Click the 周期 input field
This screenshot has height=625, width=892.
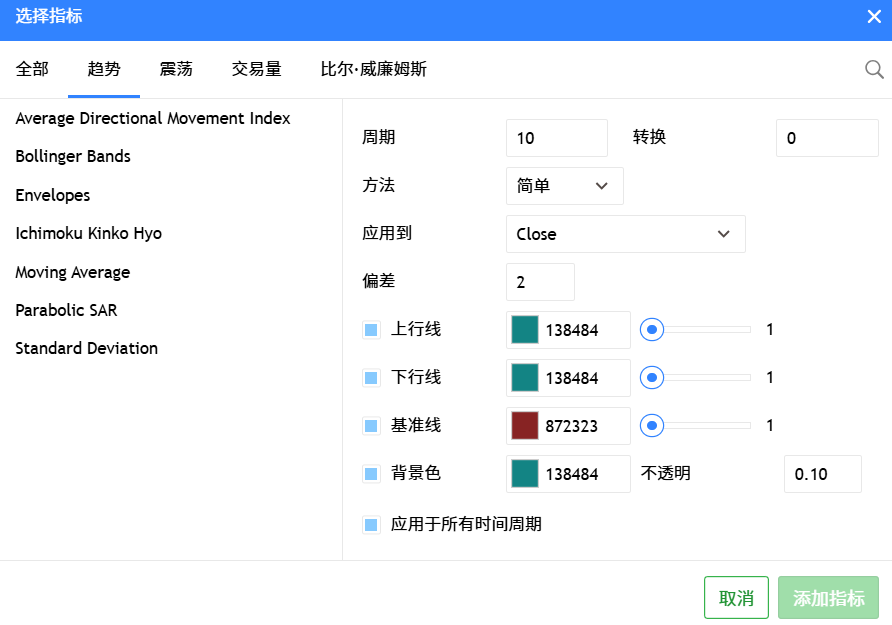tap(556, 138)
